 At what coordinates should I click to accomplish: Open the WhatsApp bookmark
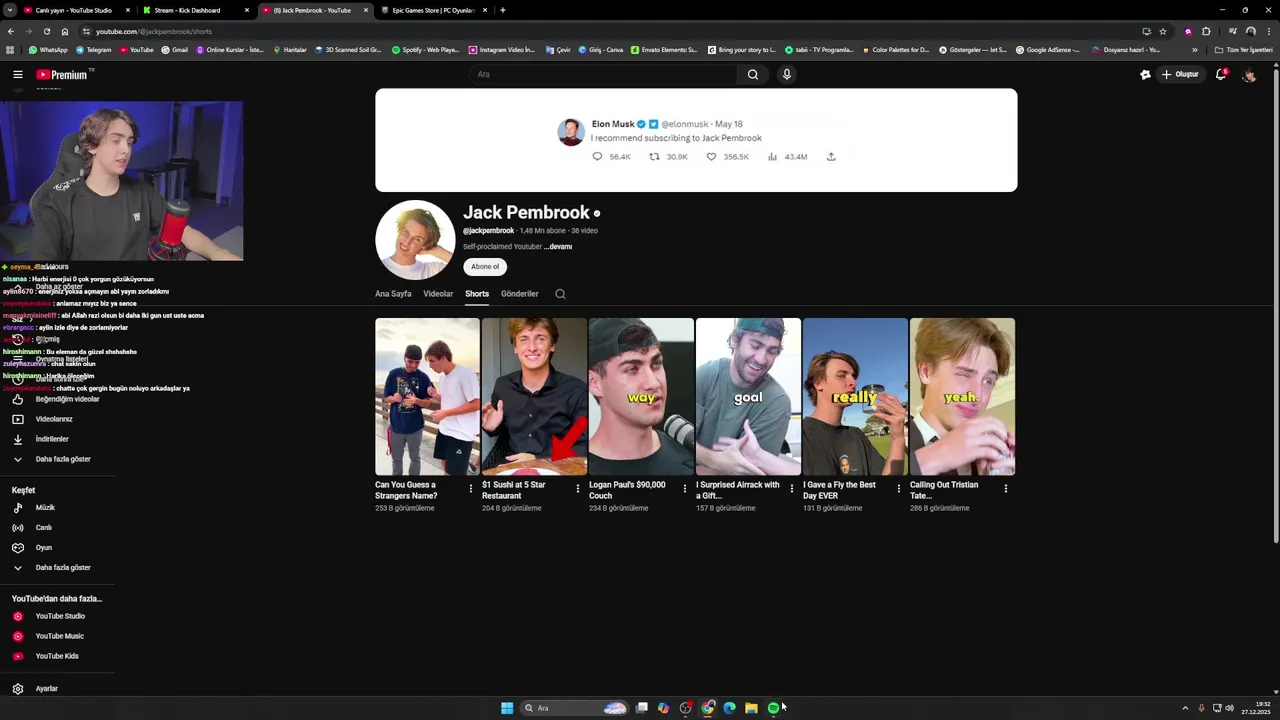point(48,50)
